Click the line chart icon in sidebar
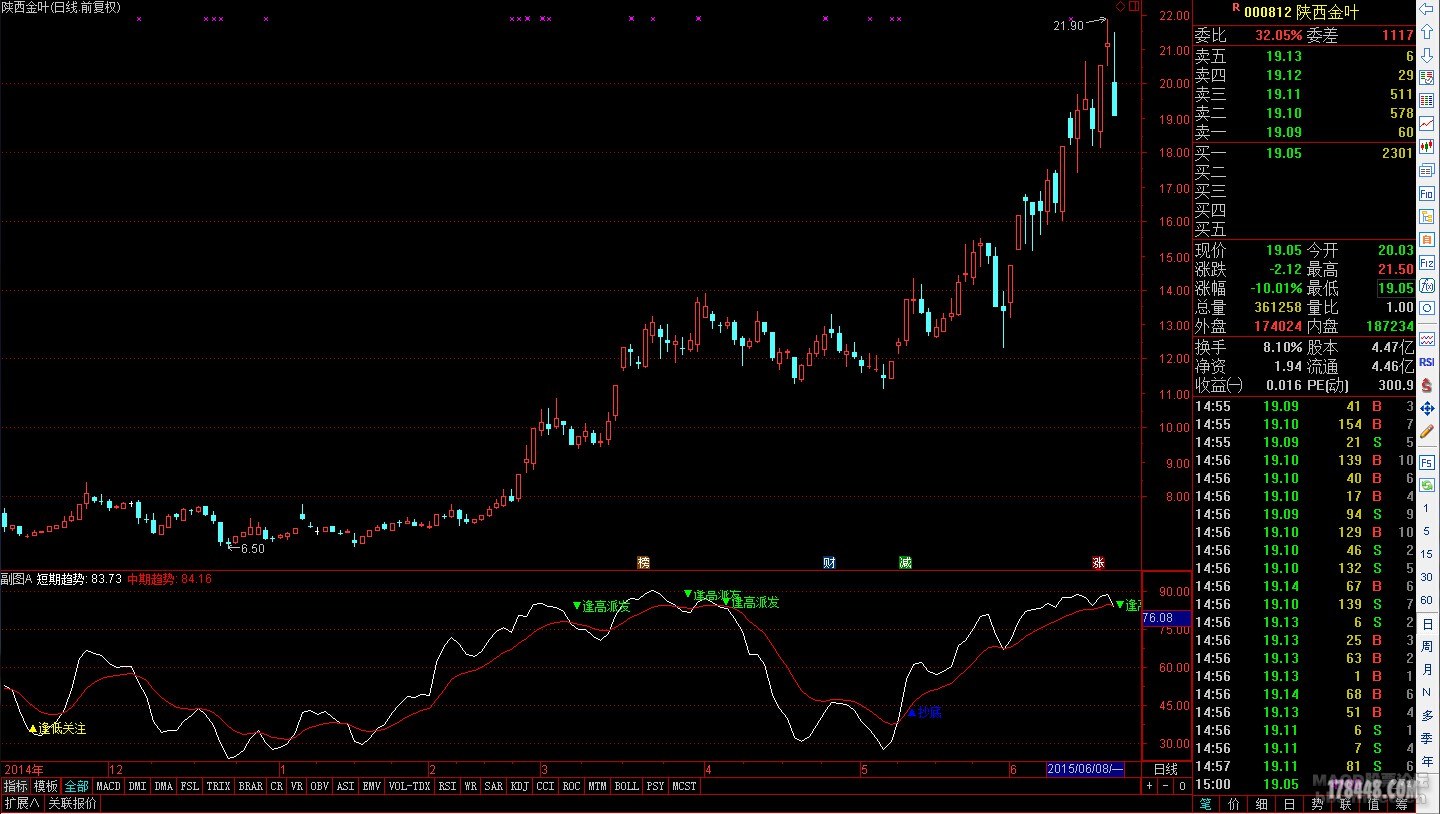 [x=1427, y=122]
